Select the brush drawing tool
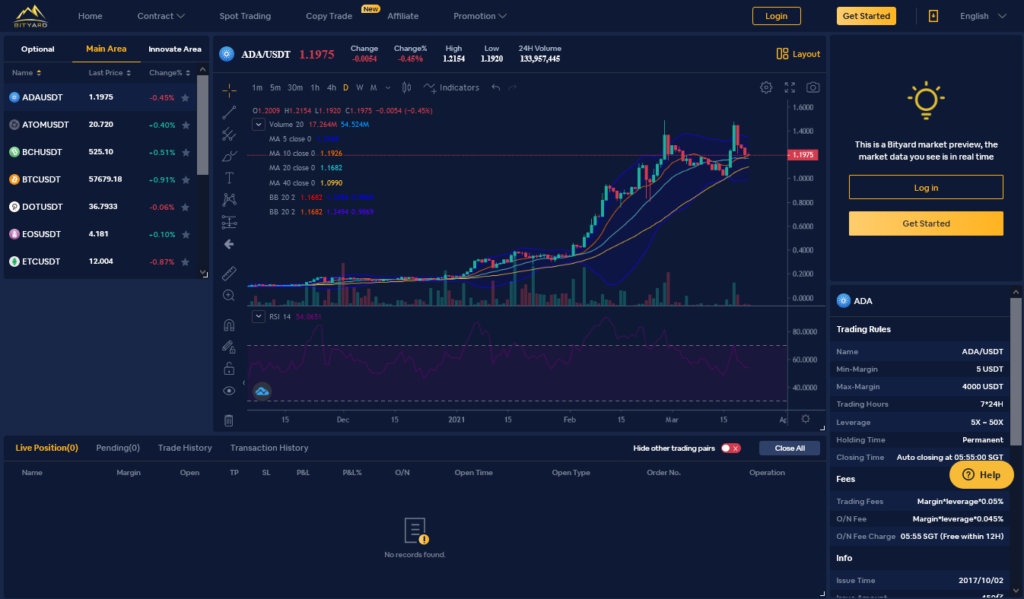The image size is (1024, 599). click(229, 156)
